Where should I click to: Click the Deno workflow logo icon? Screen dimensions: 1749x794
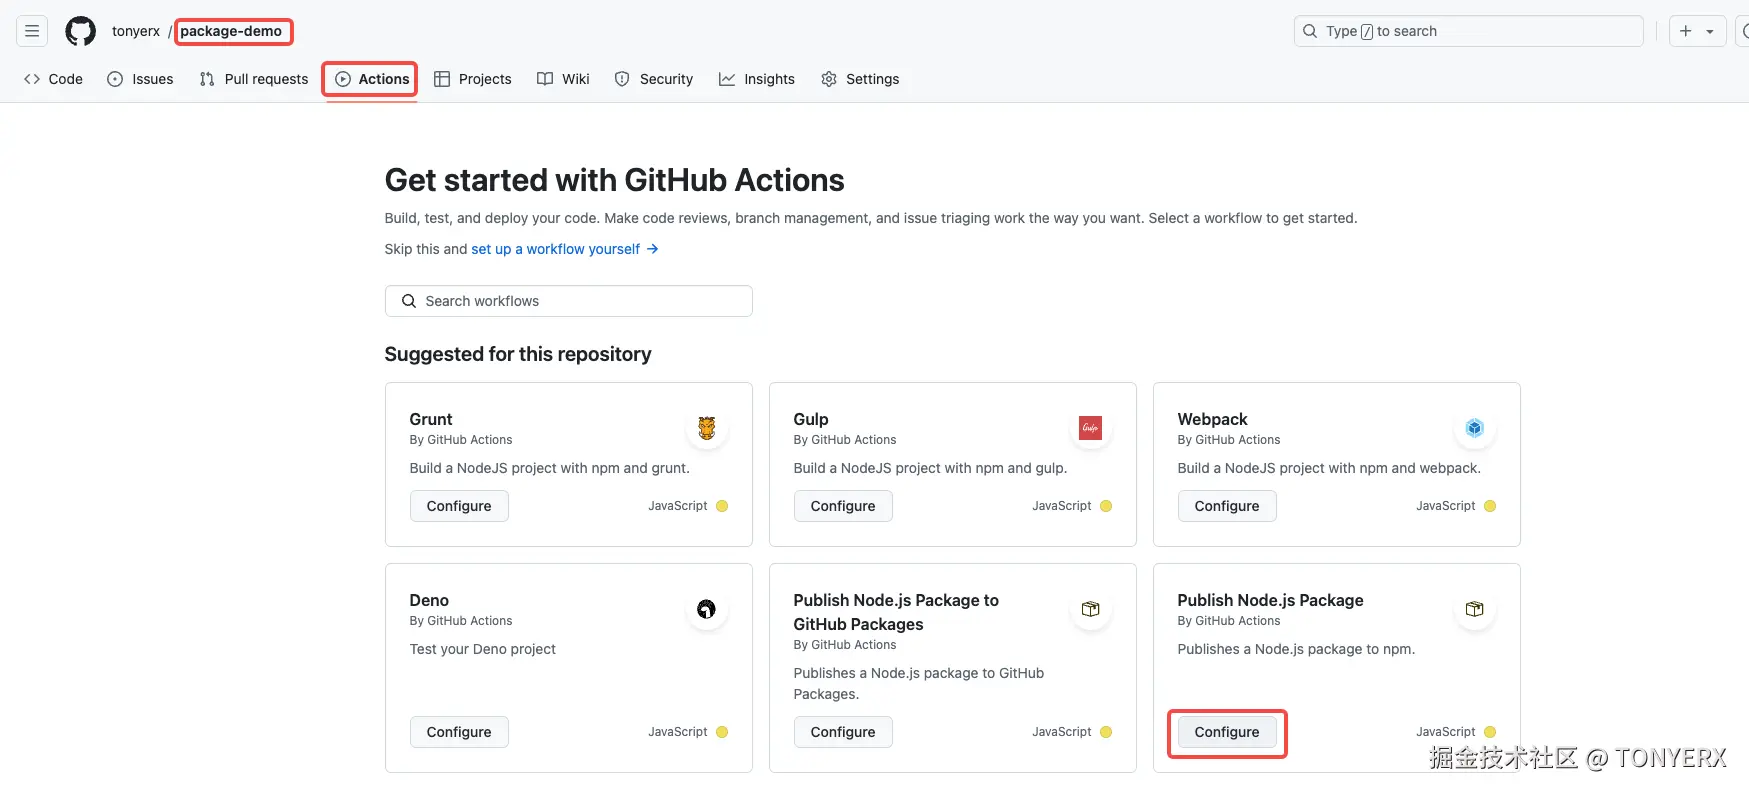pos(707,609)
